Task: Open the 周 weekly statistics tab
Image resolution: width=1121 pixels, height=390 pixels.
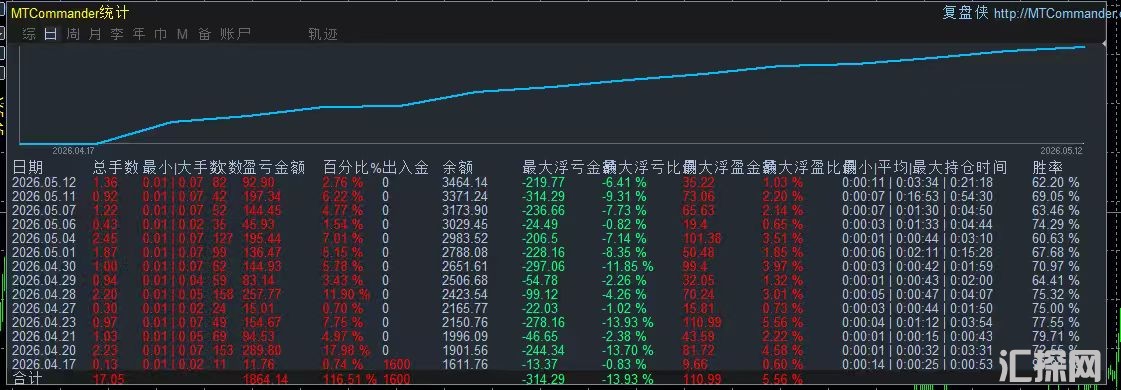Action: click(x=73, y=34)
